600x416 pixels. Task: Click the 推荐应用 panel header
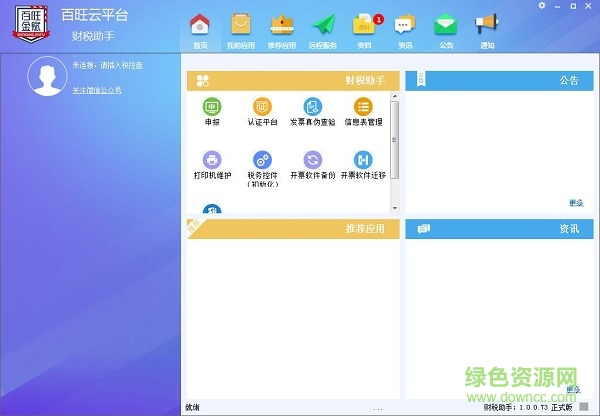[x=293, y=229]
